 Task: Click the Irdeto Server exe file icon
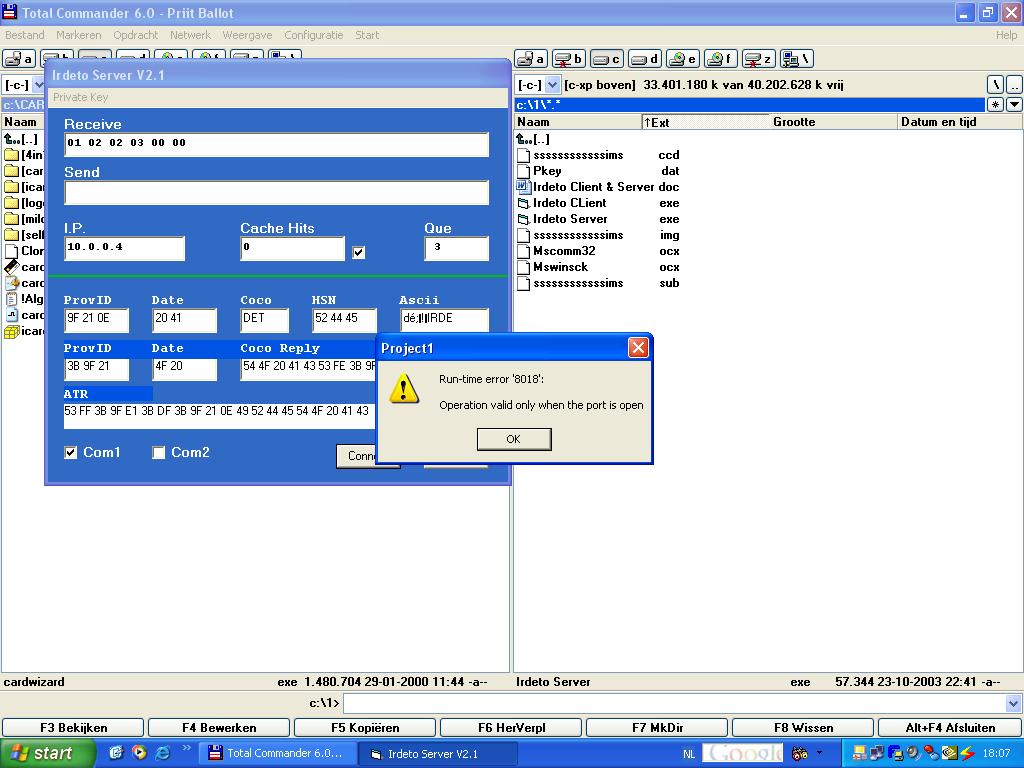[x=523, y=219]
